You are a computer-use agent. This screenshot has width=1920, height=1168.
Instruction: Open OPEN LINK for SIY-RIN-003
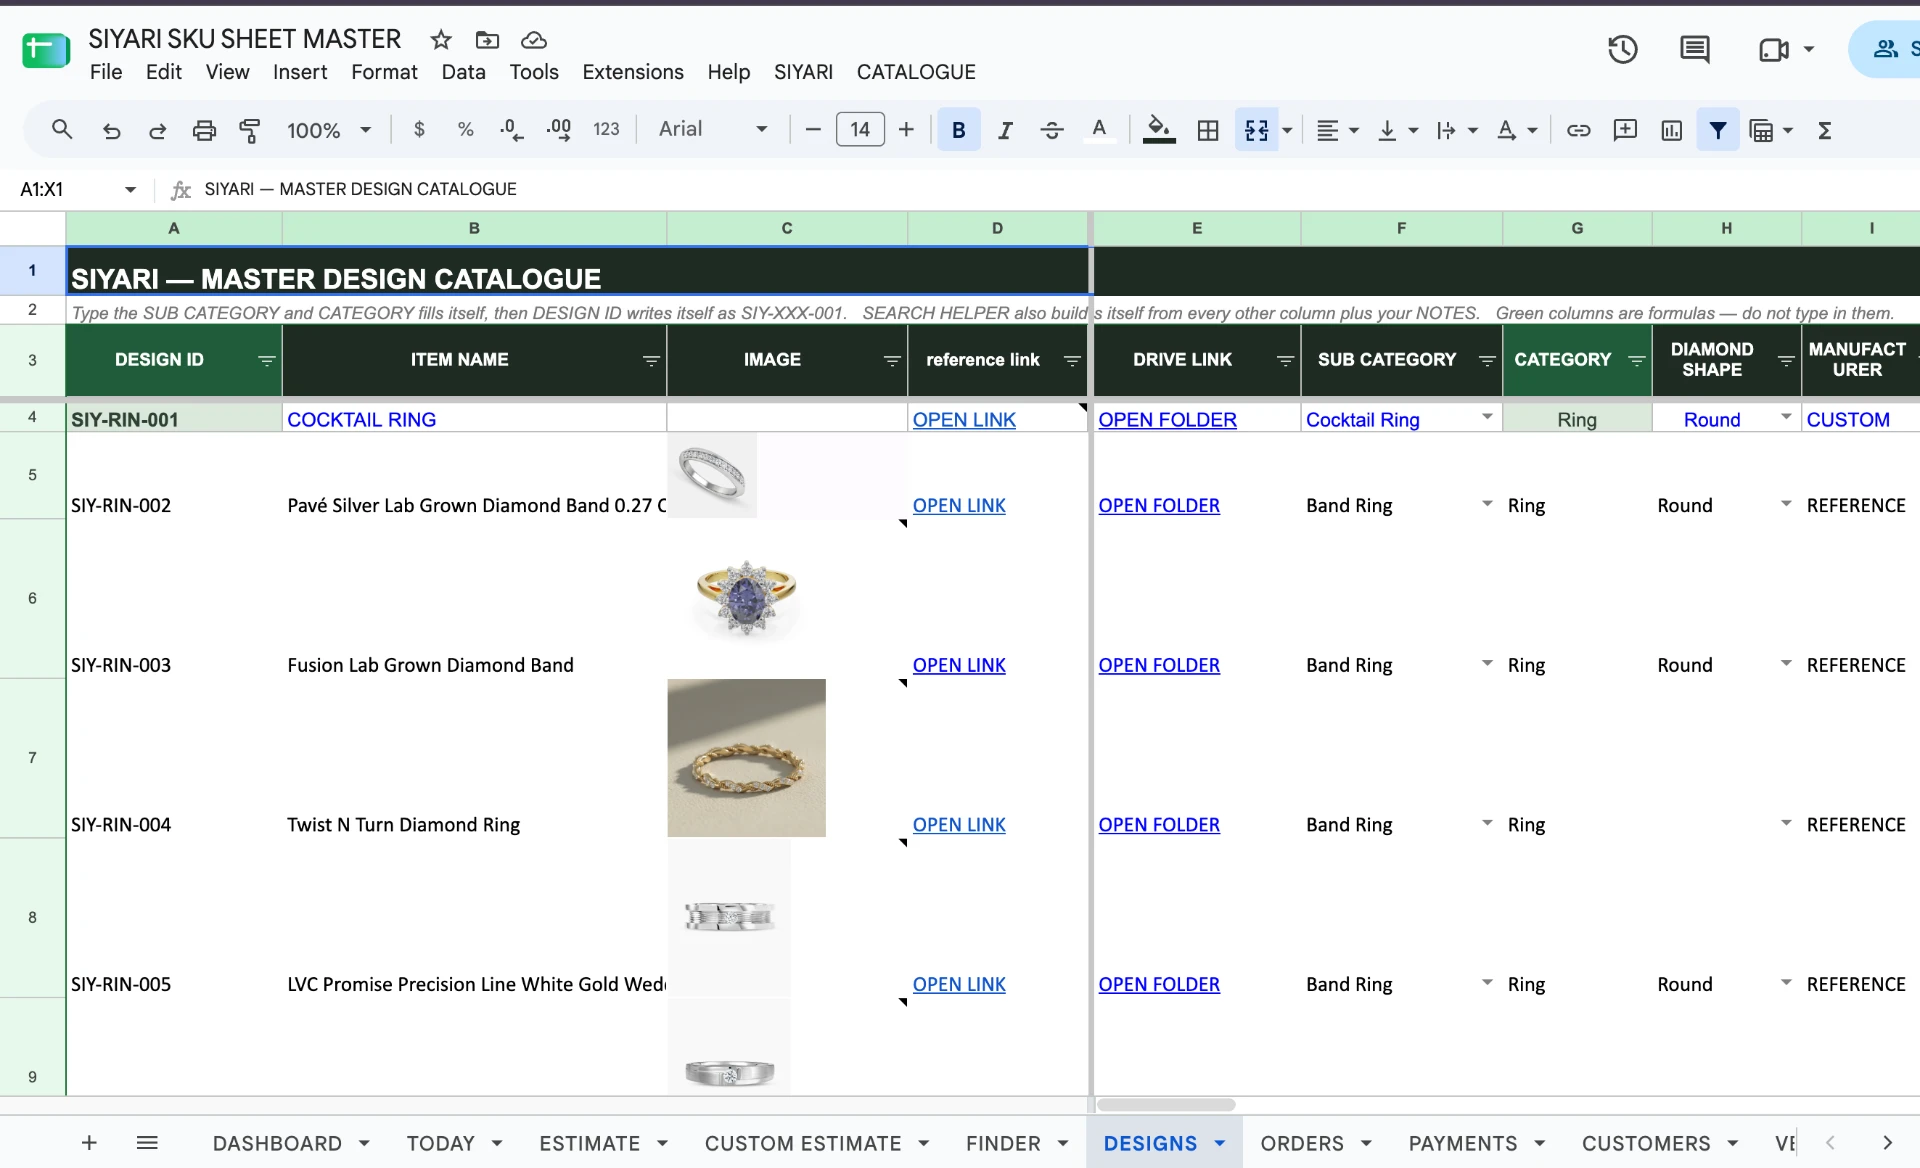click(959, 665)
